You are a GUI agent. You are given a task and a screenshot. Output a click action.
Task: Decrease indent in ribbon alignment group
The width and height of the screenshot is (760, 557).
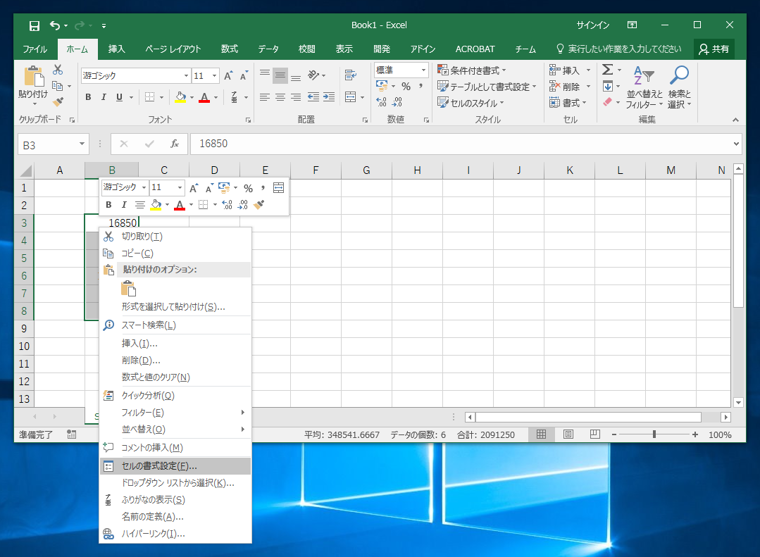(313, 97)
